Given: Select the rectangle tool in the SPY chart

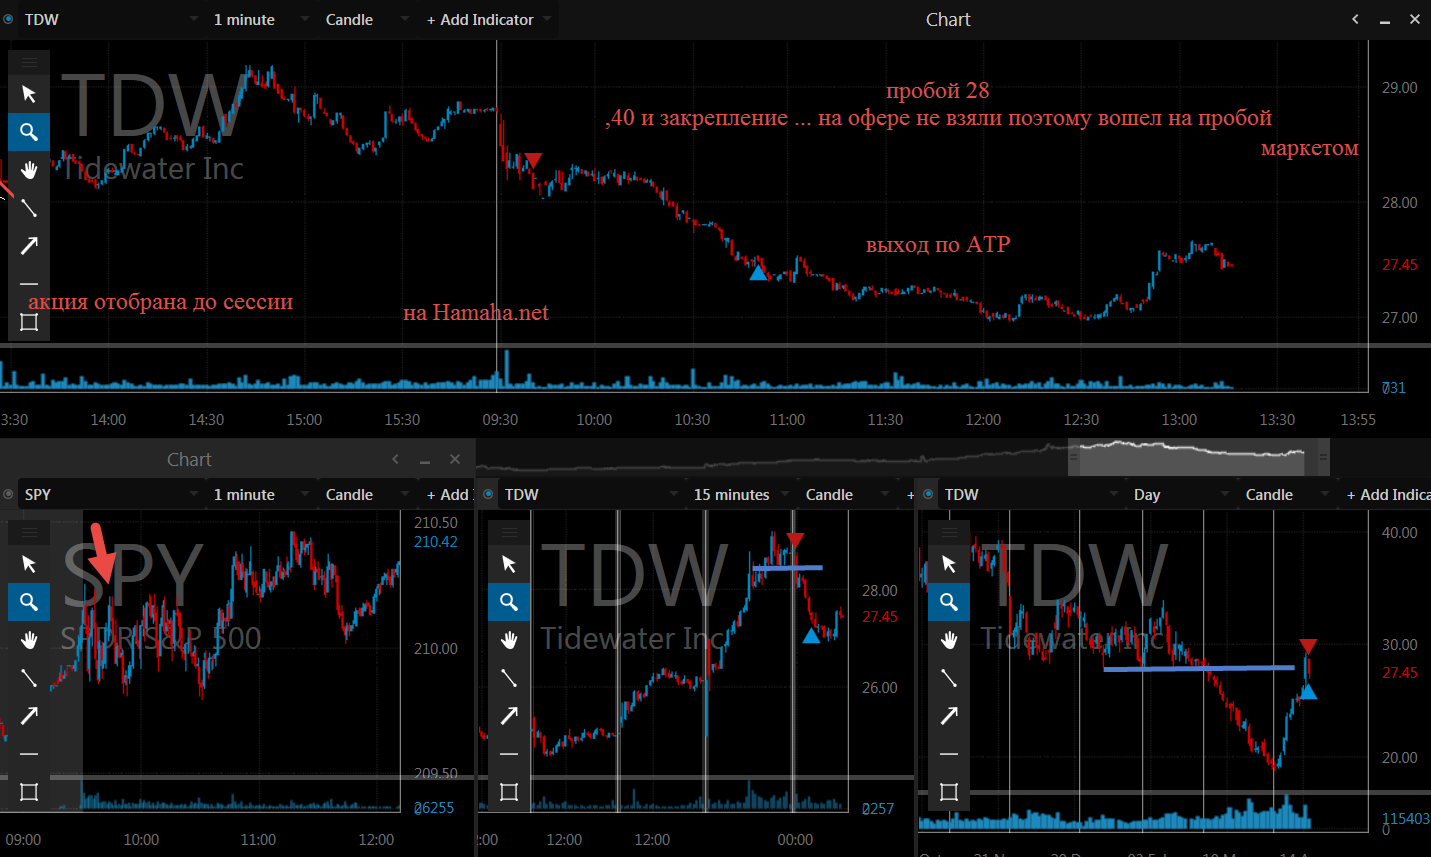Looking at the screenshot, I should coord(29,792).
